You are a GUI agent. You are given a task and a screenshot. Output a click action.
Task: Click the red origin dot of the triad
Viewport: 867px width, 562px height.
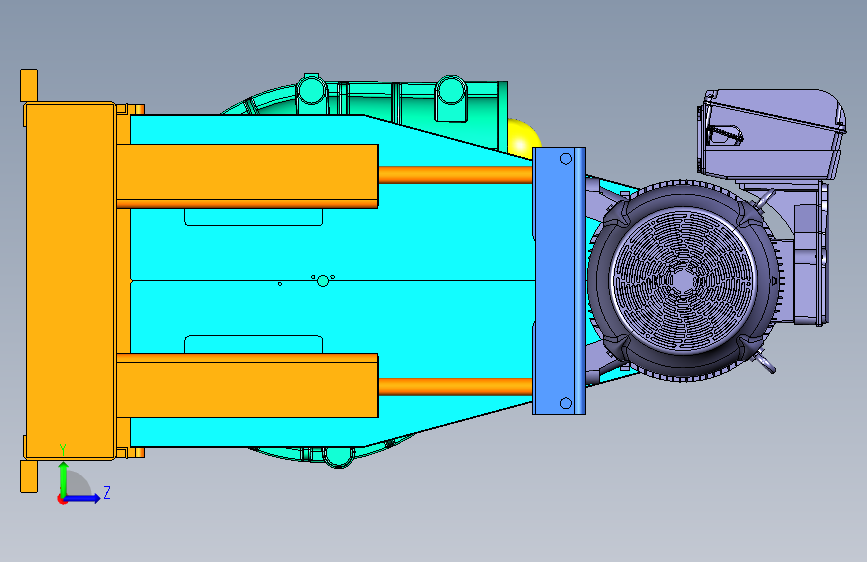62,499
